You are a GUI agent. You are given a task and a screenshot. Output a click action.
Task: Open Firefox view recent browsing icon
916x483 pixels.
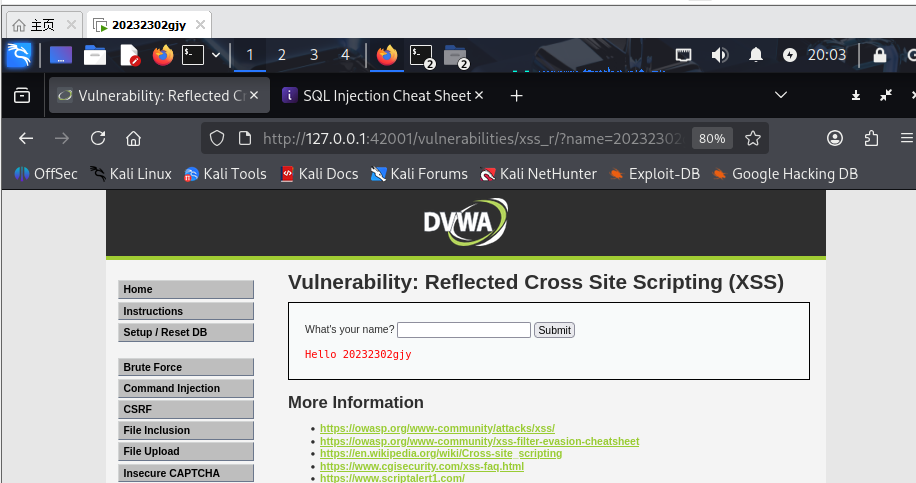(x=22, y=95)
